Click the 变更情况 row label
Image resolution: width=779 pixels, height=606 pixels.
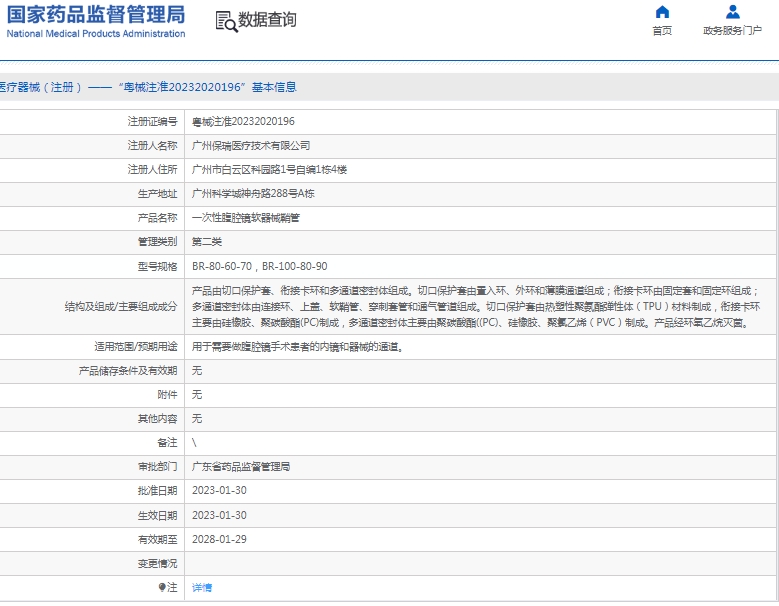pyautogui.click(x=157, y=563)
